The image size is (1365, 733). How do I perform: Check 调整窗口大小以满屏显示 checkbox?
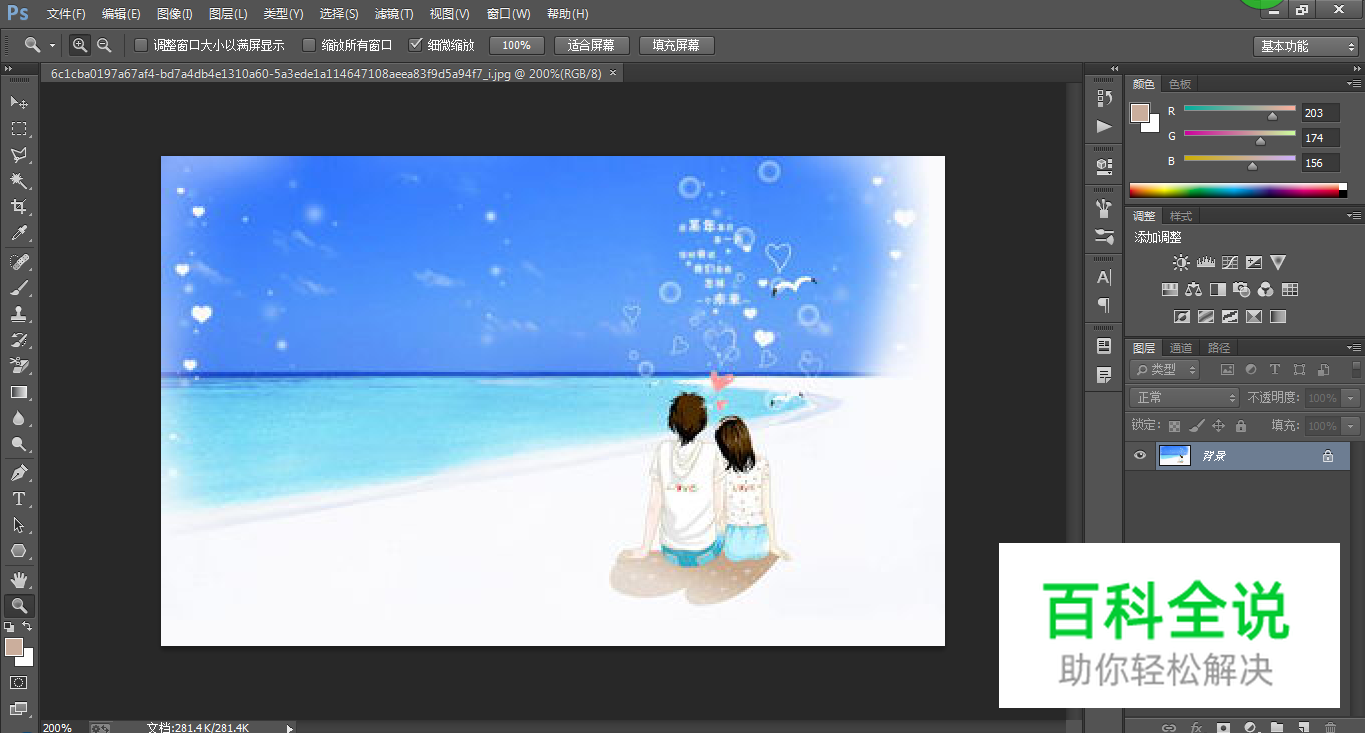pos(141,45)
